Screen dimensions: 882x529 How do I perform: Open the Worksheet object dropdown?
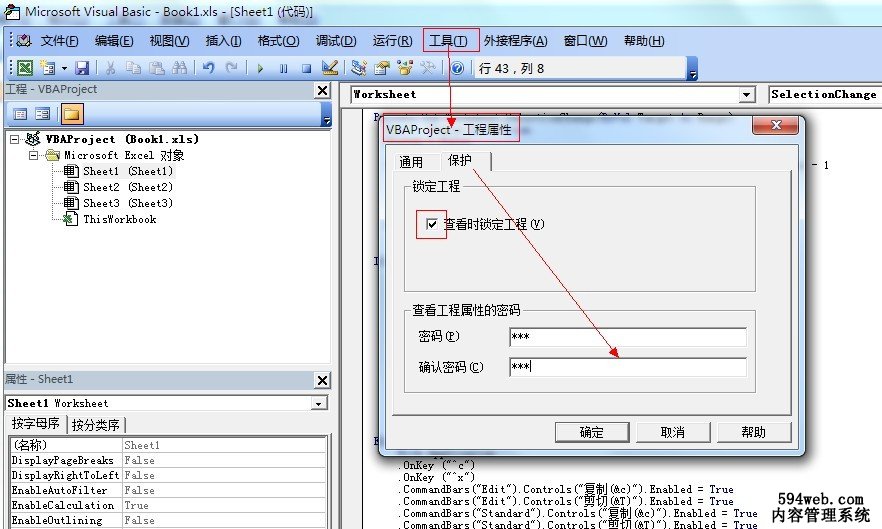[746, 95]
